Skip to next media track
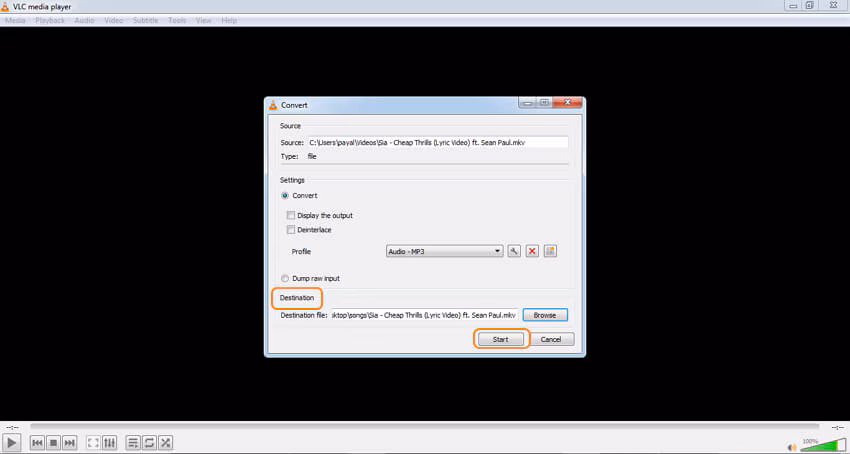The height and width of the screenshot is (454, 850). 69,443
